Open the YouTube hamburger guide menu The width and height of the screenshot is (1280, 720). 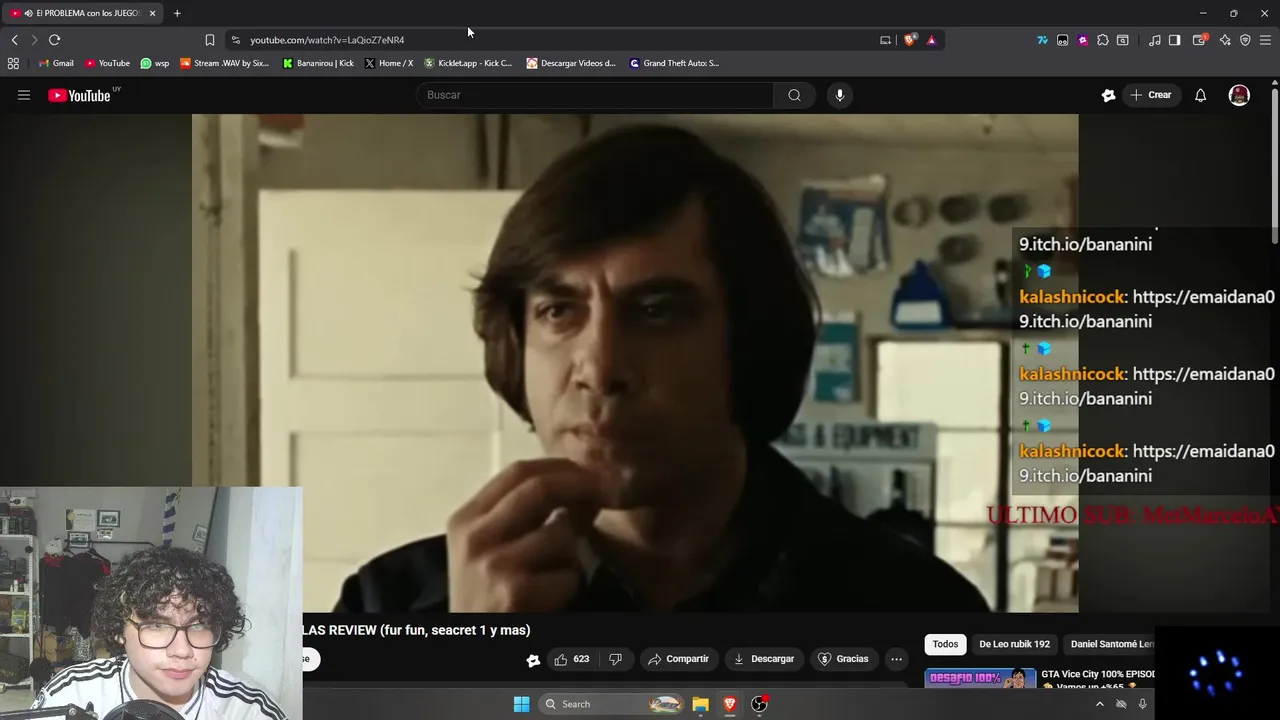click(24, 95)
